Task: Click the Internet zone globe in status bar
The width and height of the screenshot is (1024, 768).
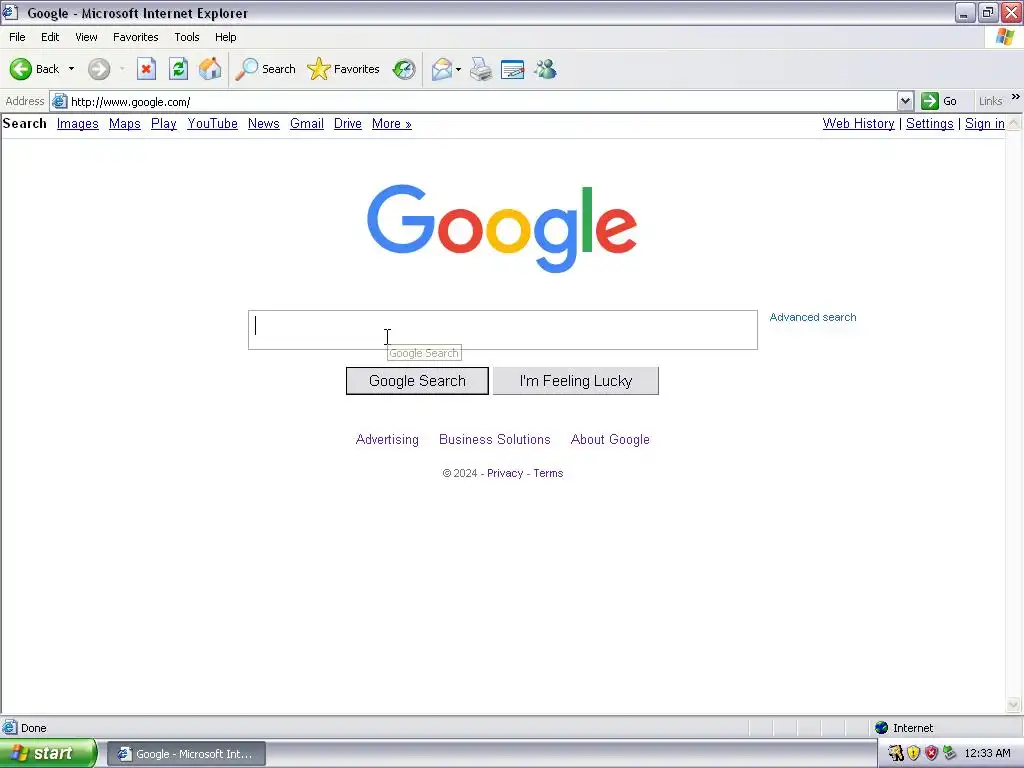Action: [882, 728]
